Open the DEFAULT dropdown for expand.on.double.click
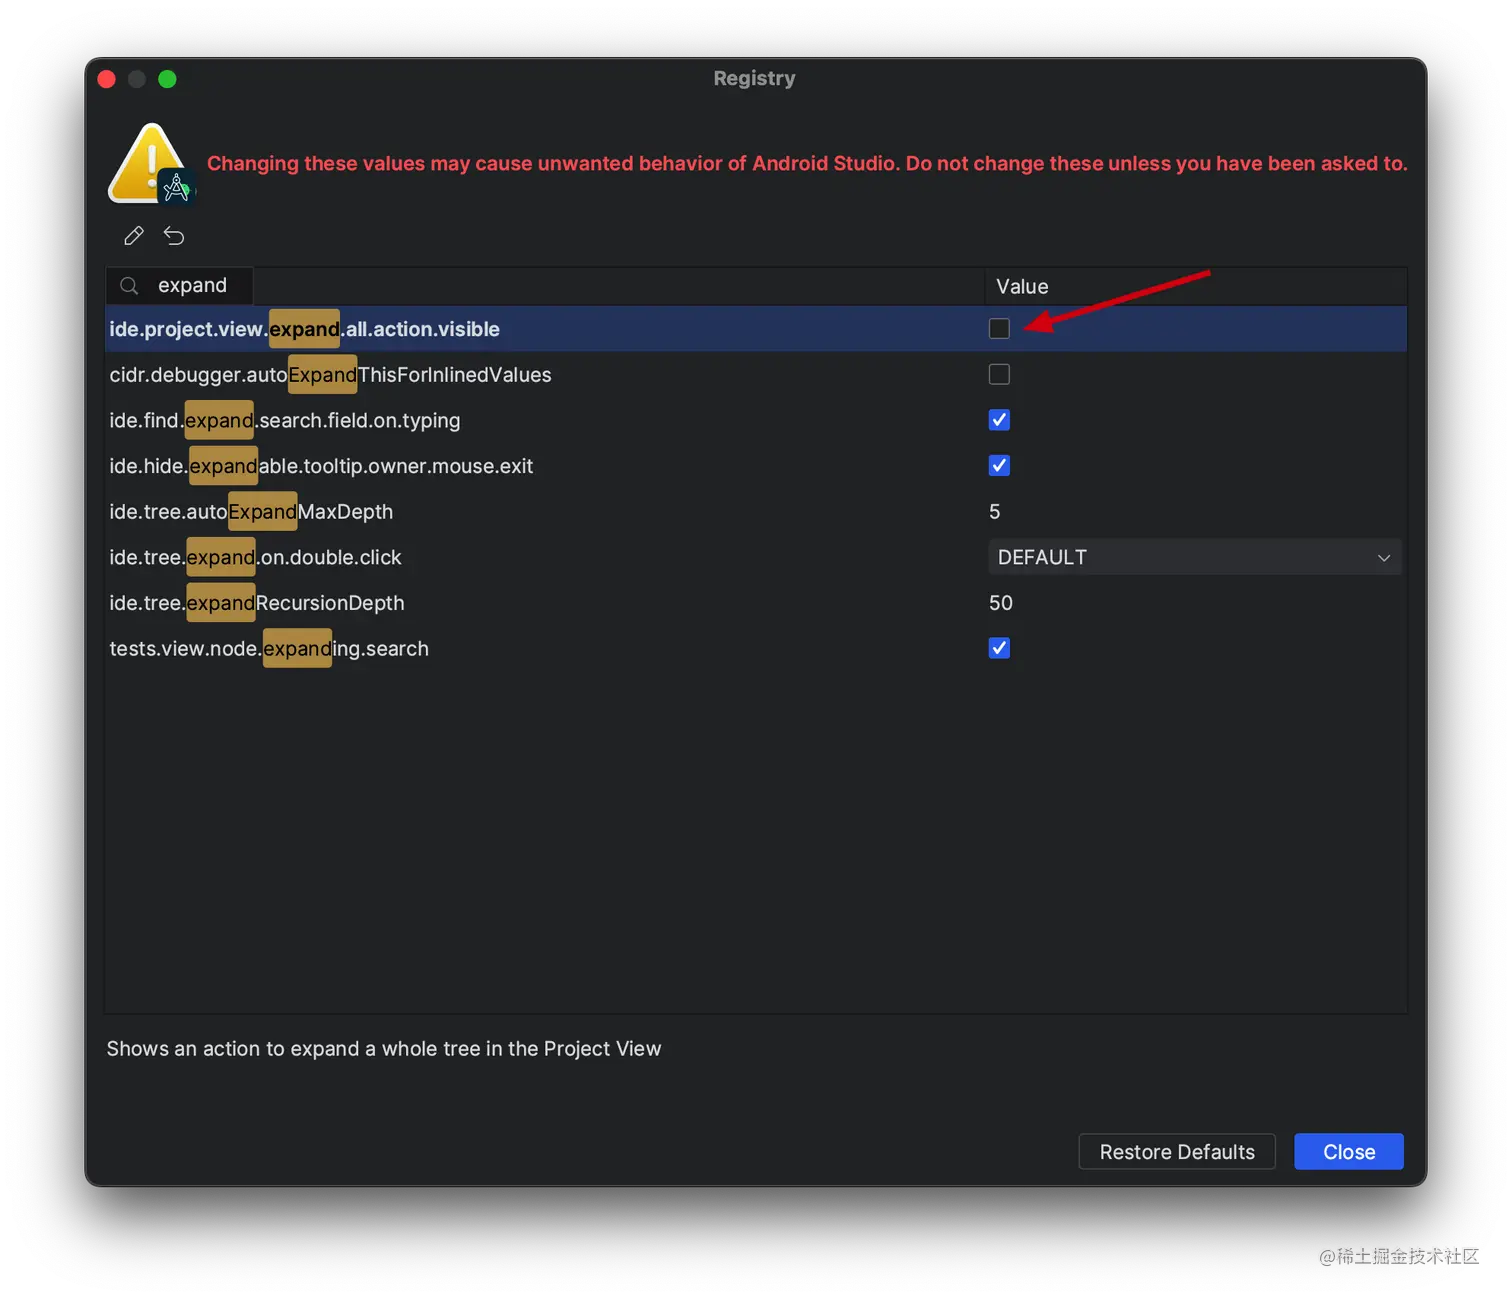 (x=1194, y=557)
